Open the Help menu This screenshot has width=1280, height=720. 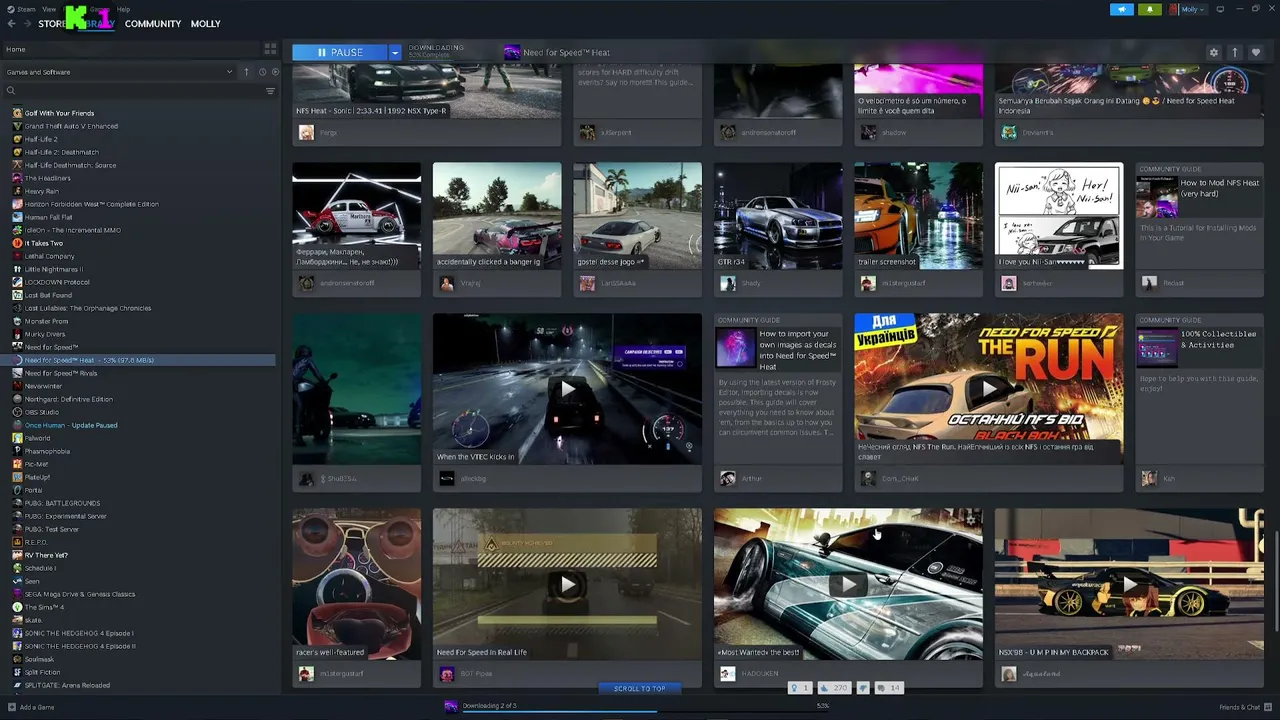(x=123, y=9)
